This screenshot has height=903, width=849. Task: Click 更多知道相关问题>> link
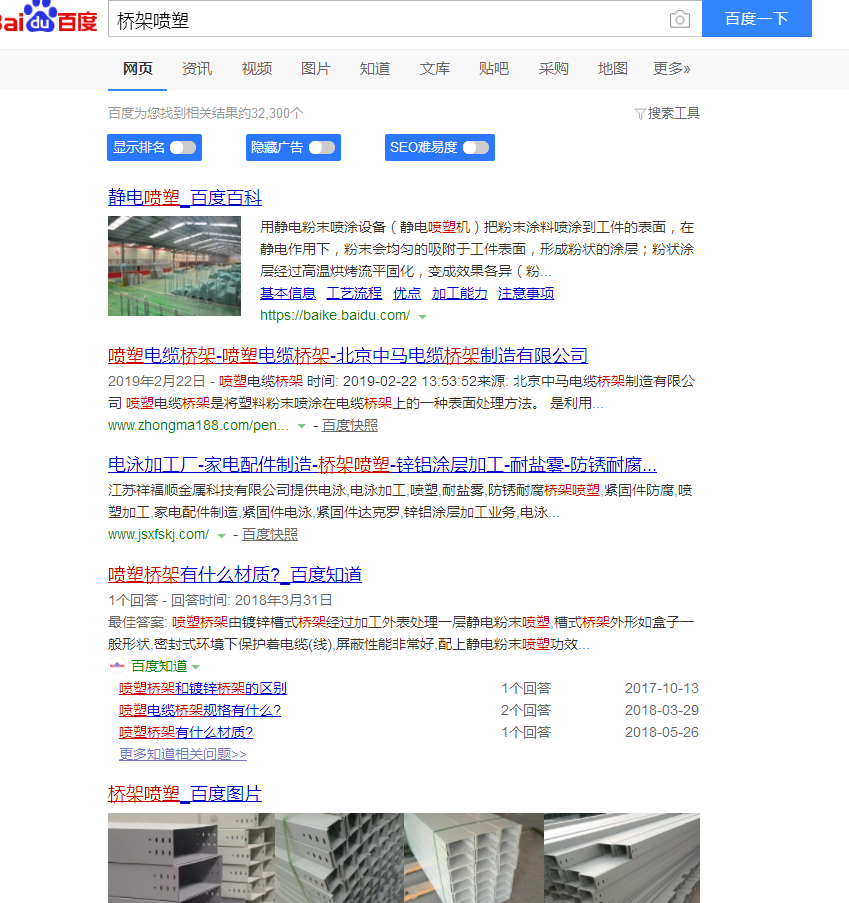[x=183, y=754]
